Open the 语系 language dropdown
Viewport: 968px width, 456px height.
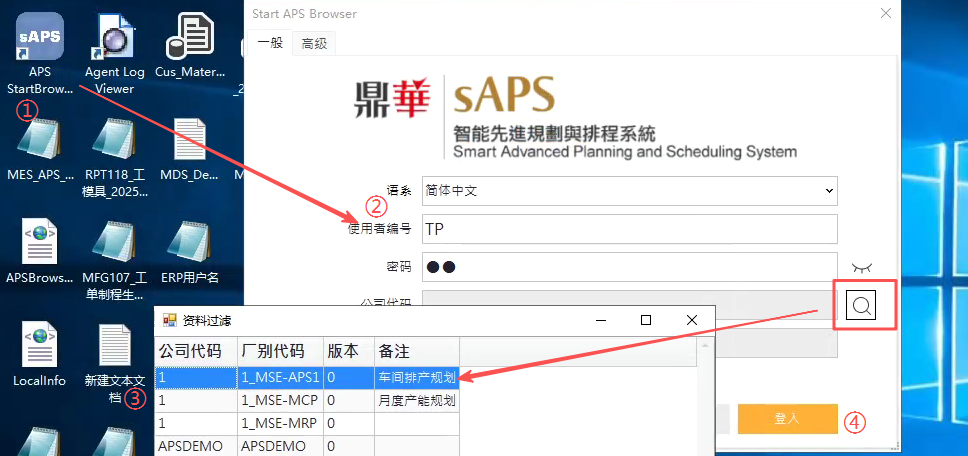tap(630, 191)
